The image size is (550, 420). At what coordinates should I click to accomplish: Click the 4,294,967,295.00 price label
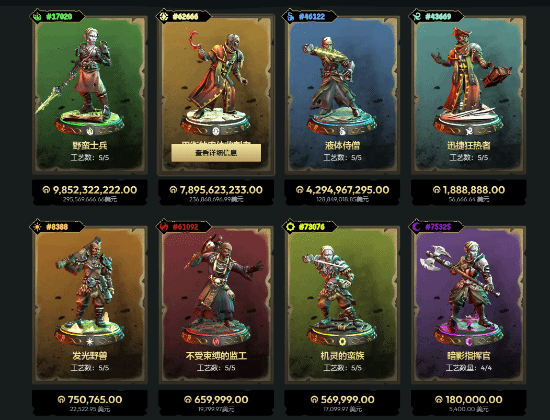coord(342,192)
